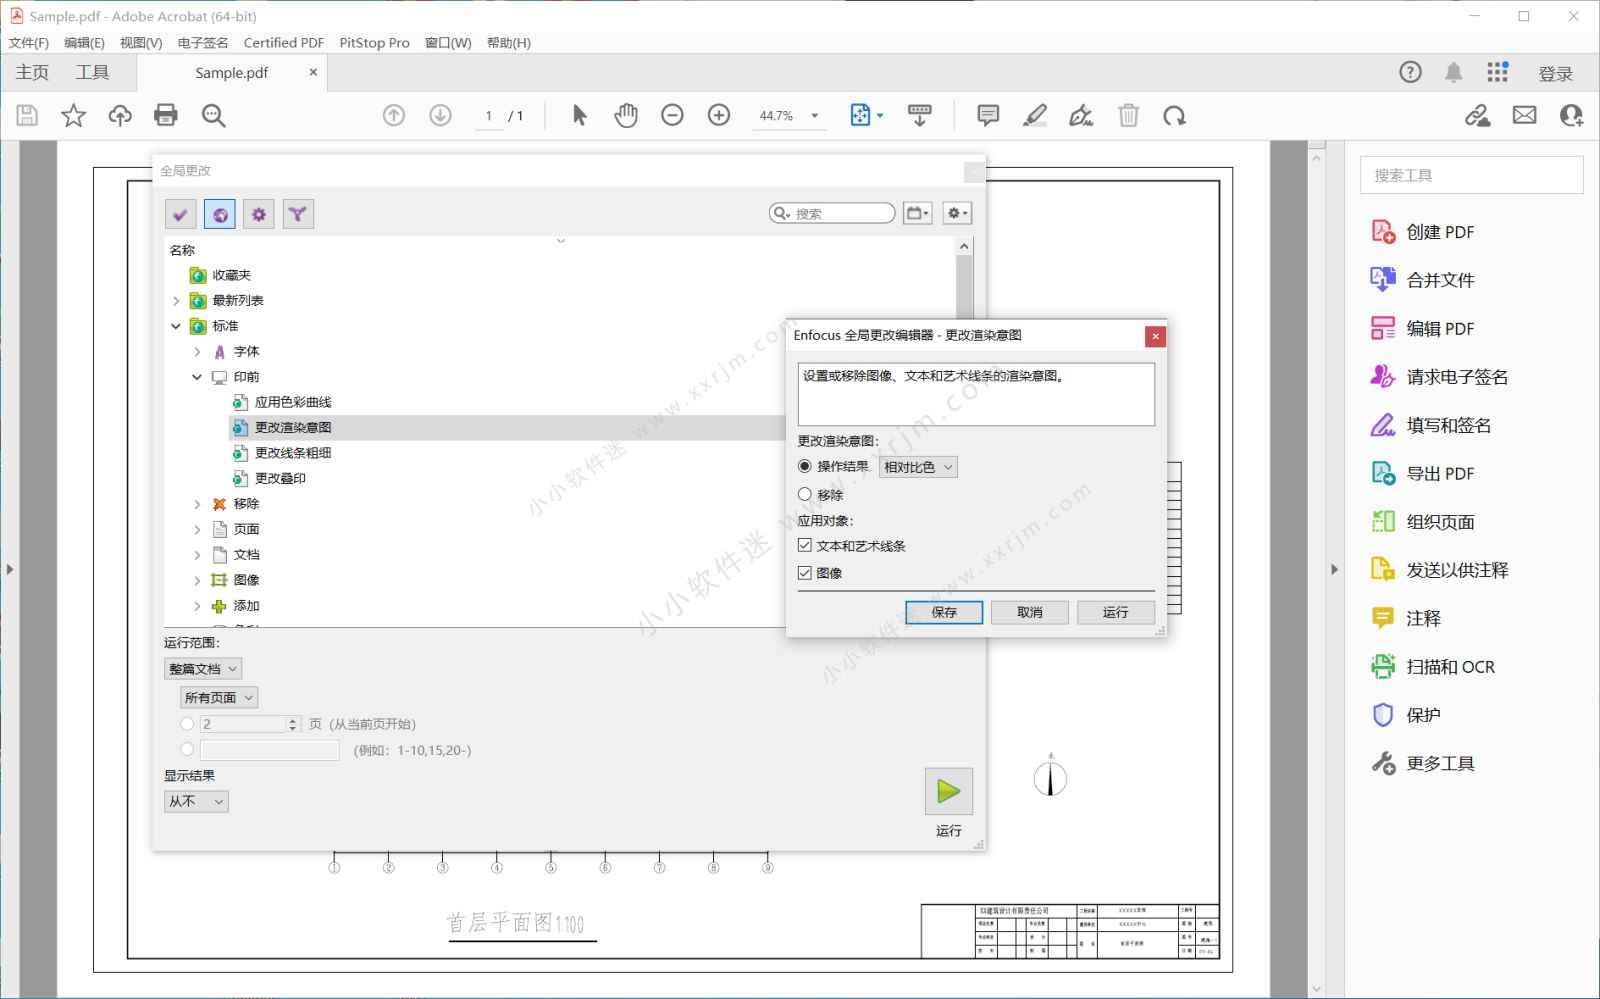Click the green run play button

coord(948,792)
